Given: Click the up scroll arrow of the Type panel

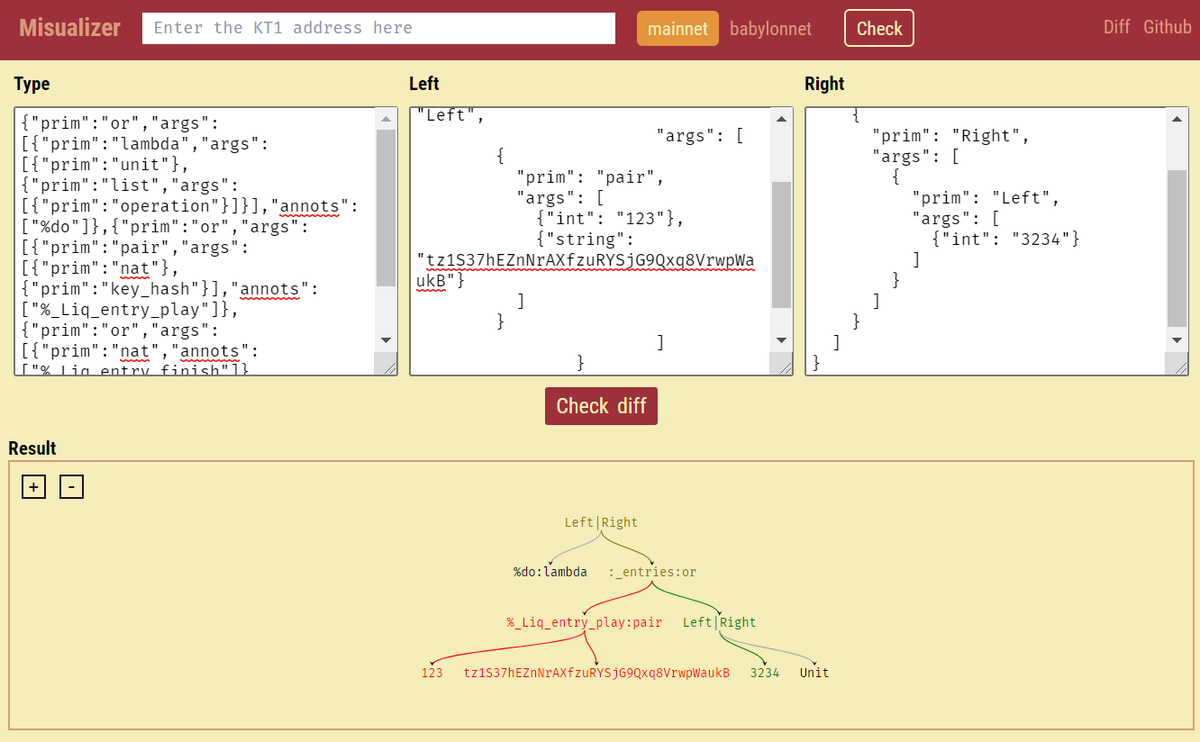Looking at the screenshot, I should 386,117.
